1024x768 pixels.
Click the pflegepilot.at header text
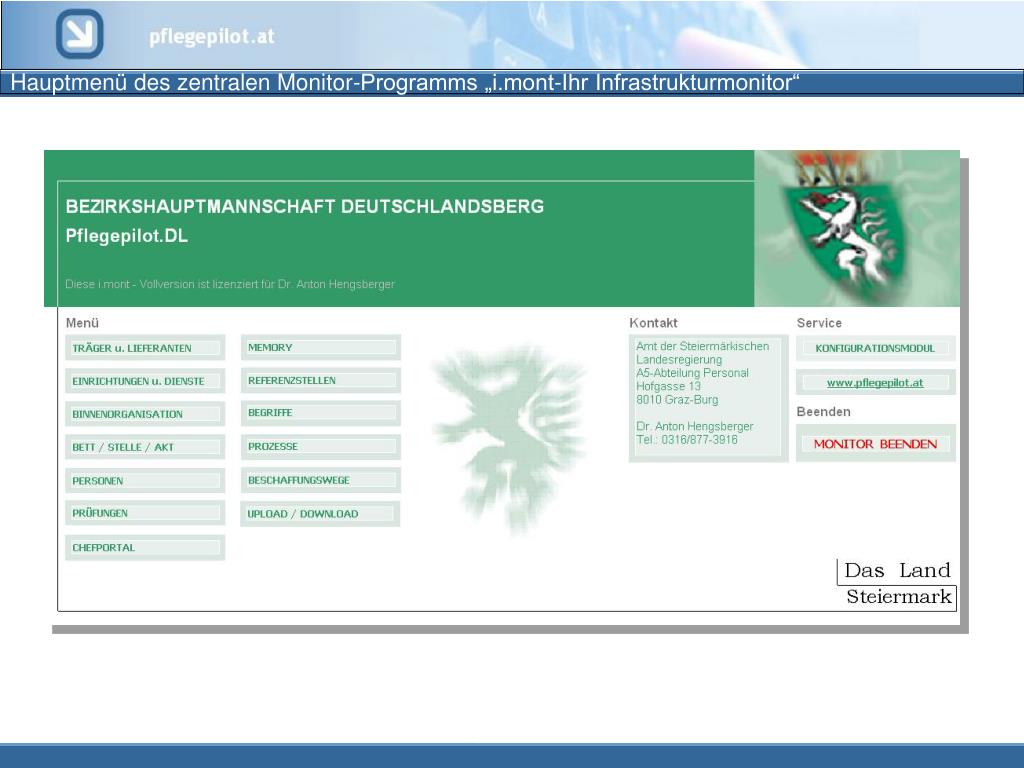212,37
